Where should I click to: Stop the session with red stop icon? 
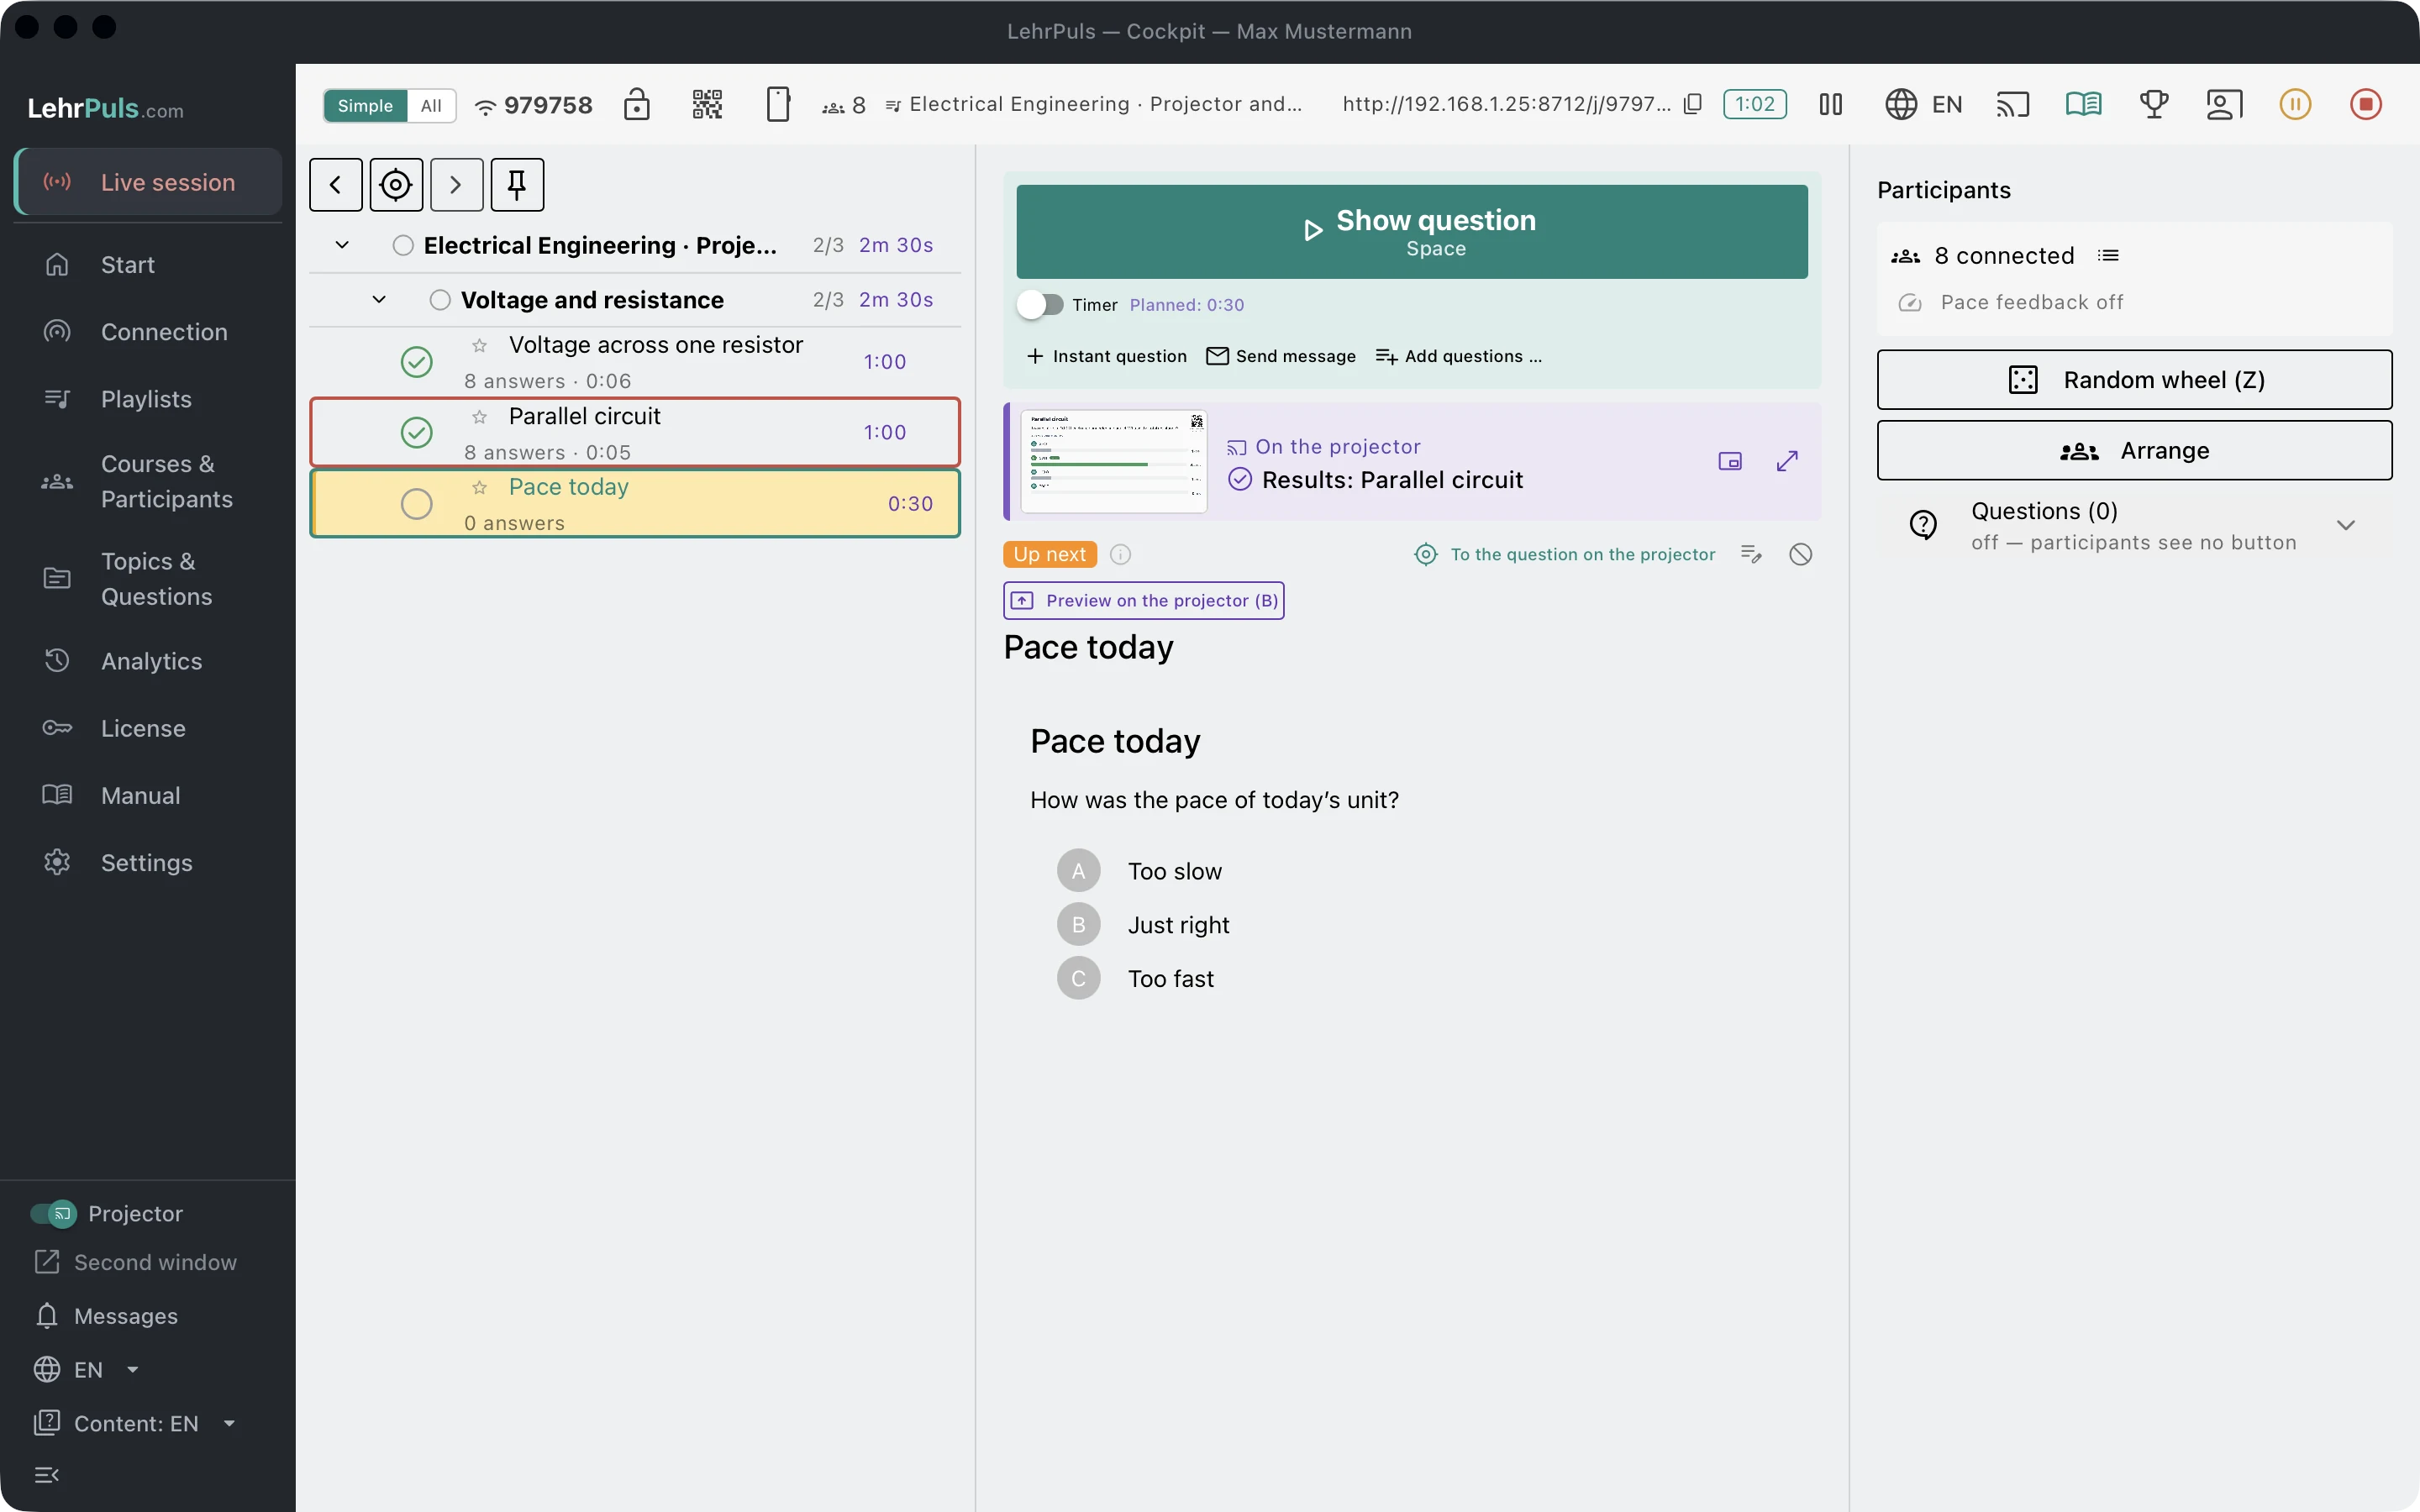click(x=2366, y=104)
